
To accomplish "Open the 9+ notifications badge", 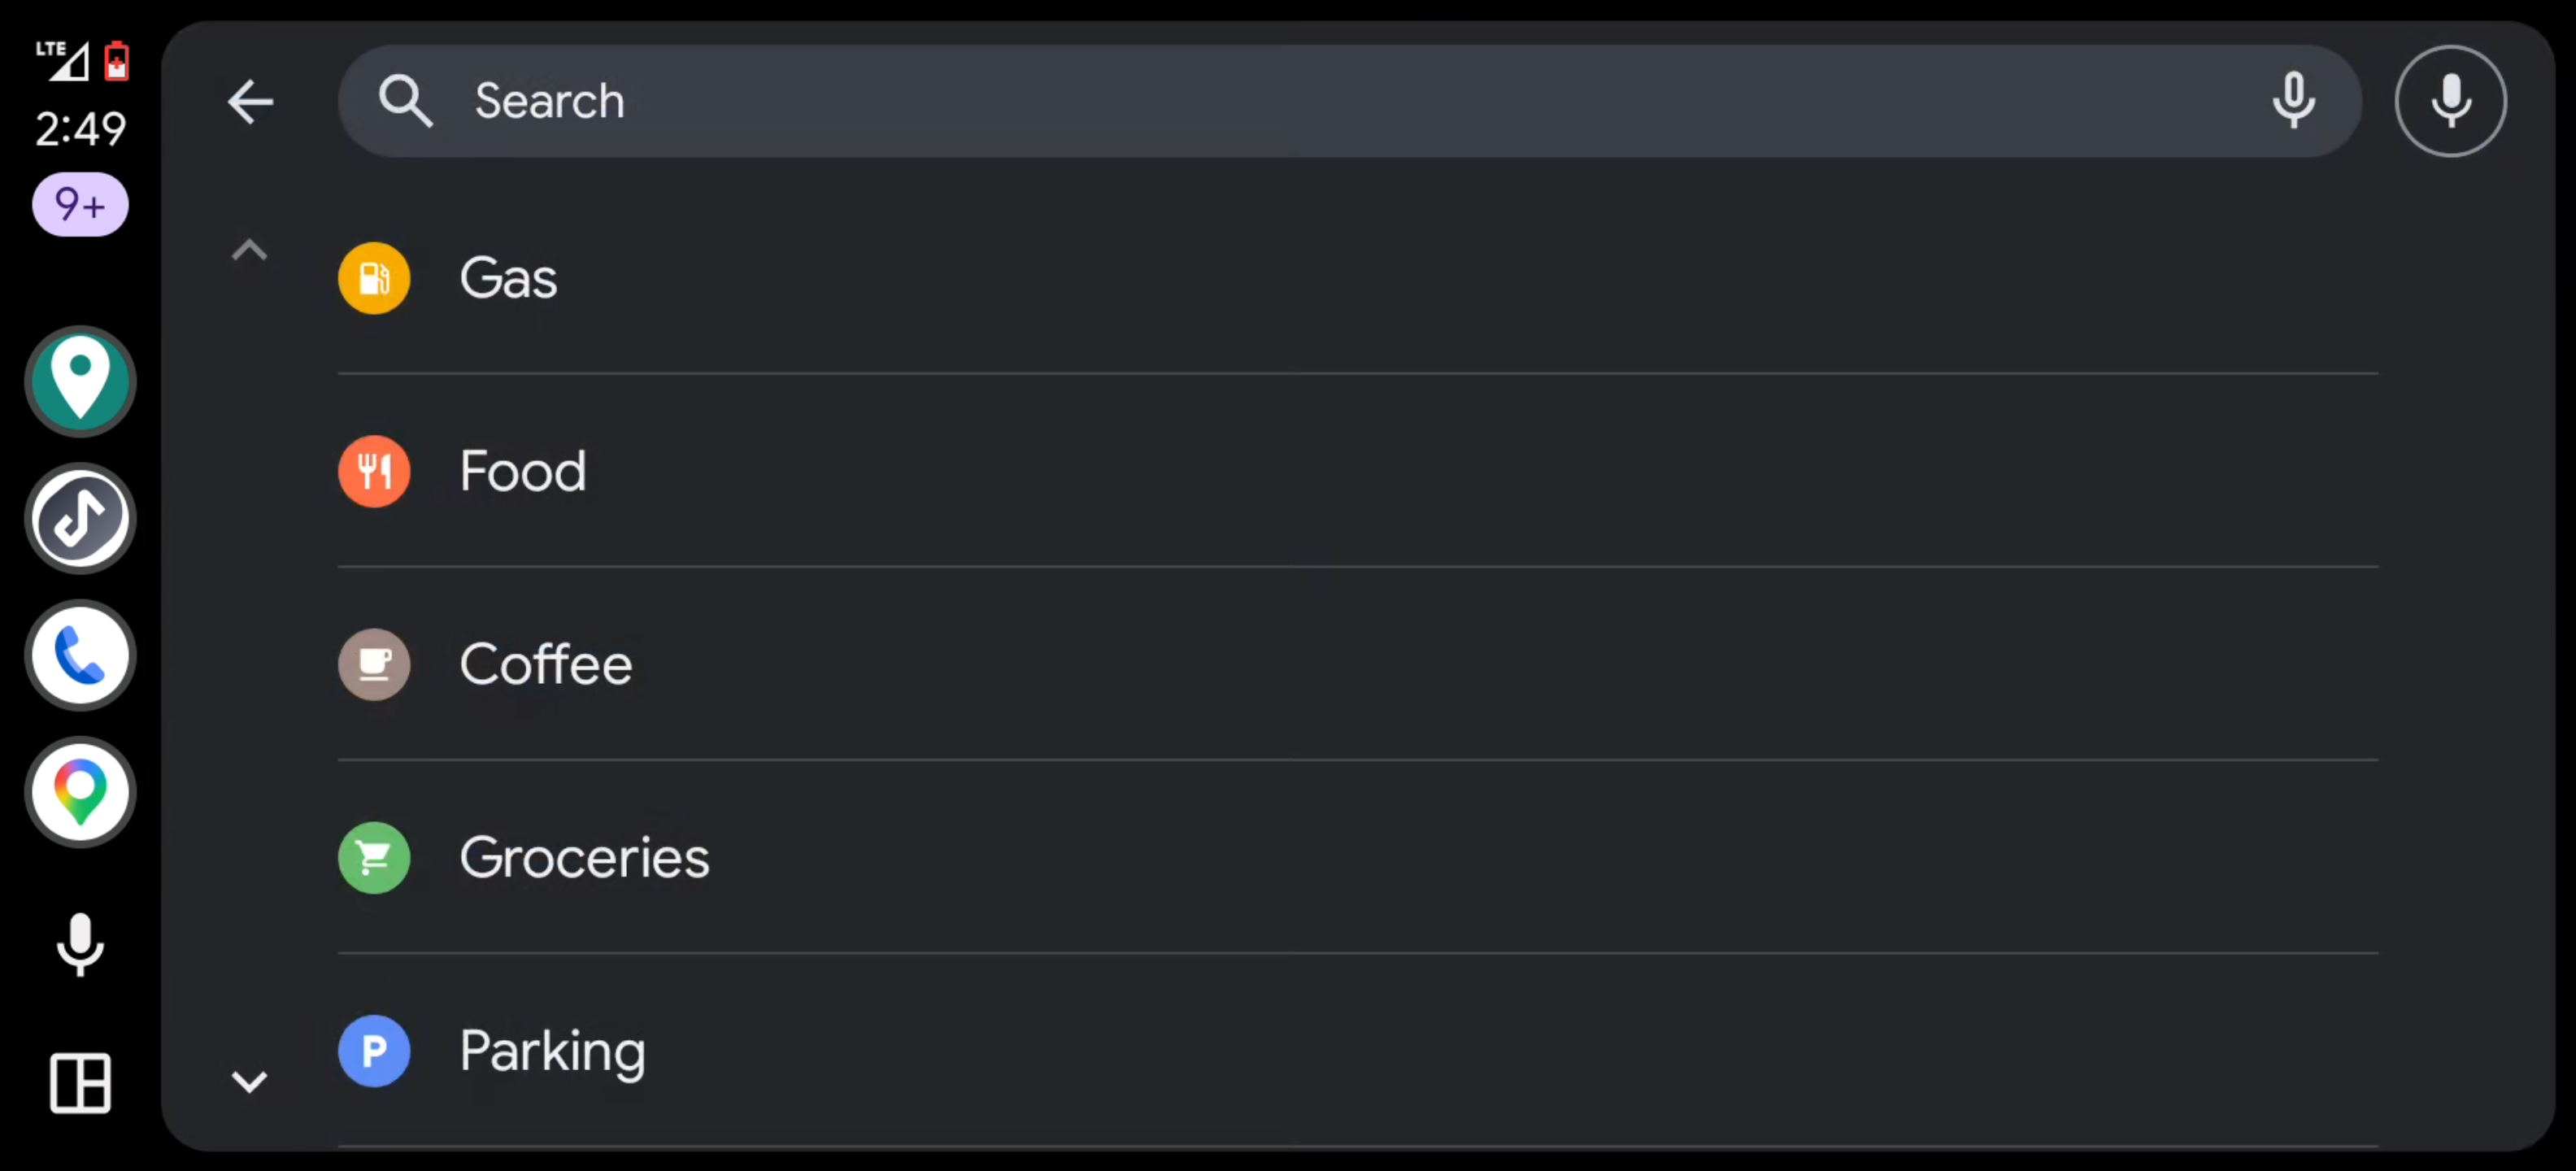I will pos(80,205).
